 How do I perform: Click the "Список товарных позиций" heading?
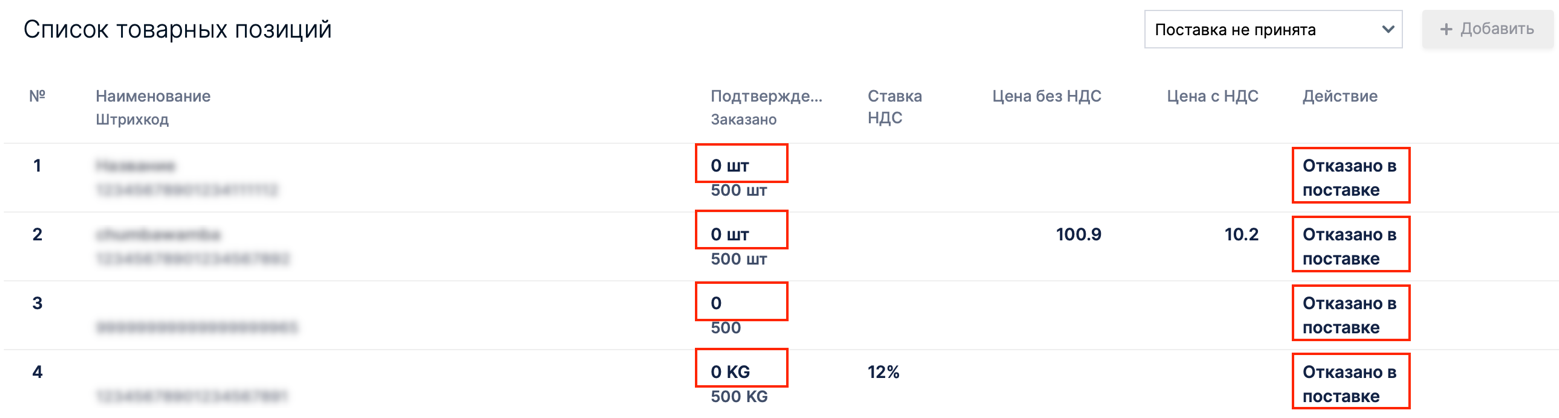(178, 30)
